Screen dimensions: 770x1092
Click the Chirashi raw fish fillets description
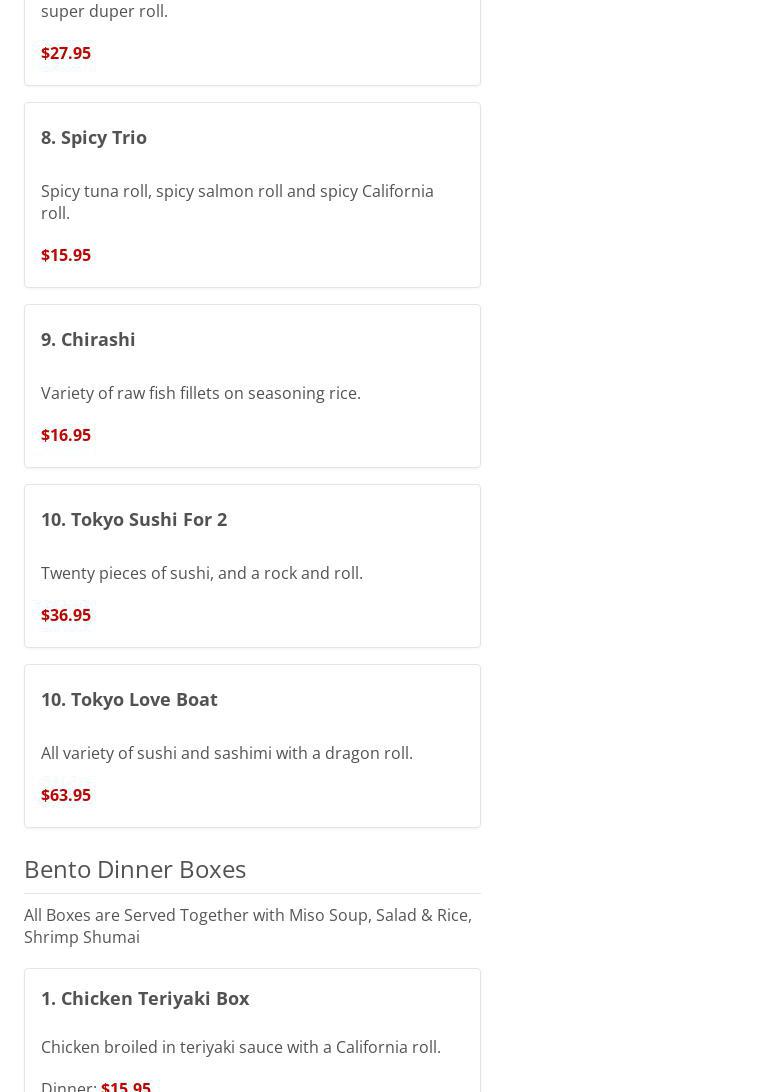[x=201, y=393]
